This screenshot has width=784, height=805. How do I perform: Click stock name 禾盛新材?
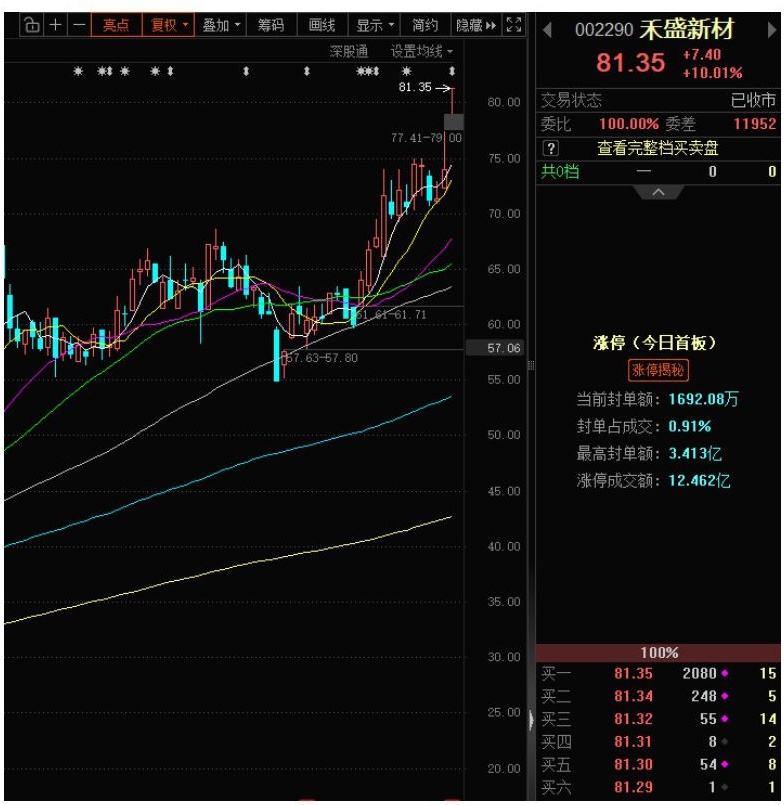coord(687,30)
